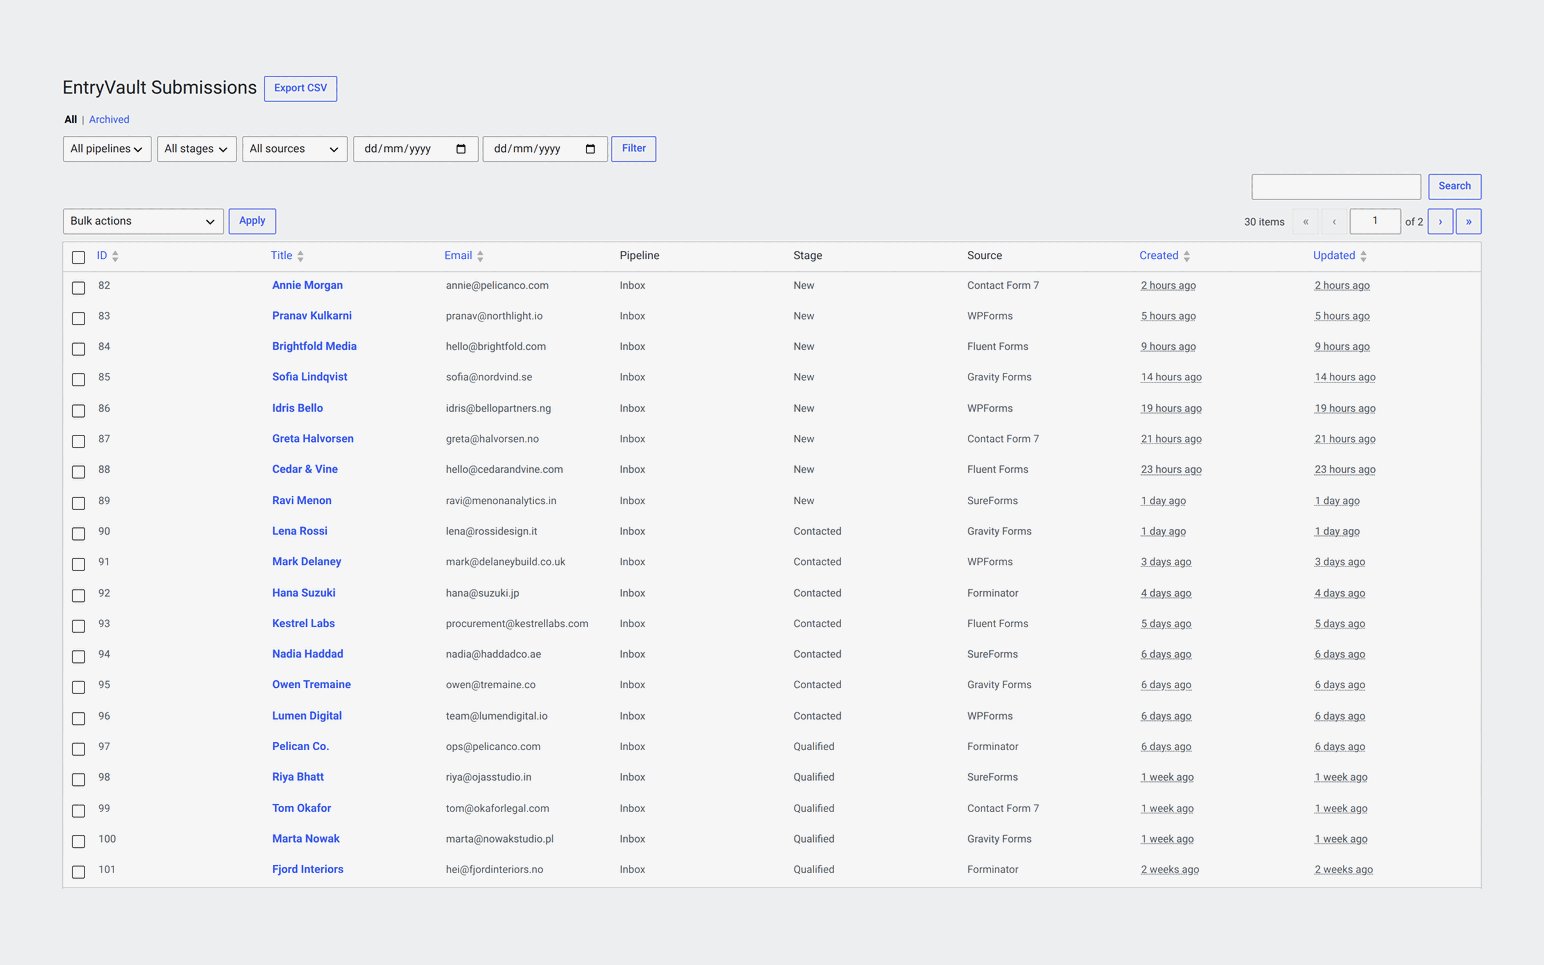Open the Greta Halvorsen submission
The height and width of the screenshot is (965, 1544).
click(312, 438)
